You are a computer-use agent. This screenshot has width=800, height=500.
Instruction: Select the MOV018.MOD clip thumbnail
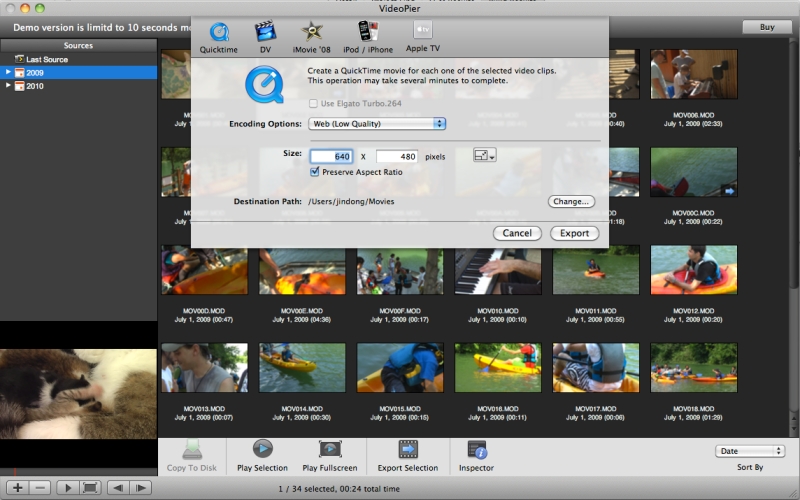pyautogui.click(x=694, y=368)
